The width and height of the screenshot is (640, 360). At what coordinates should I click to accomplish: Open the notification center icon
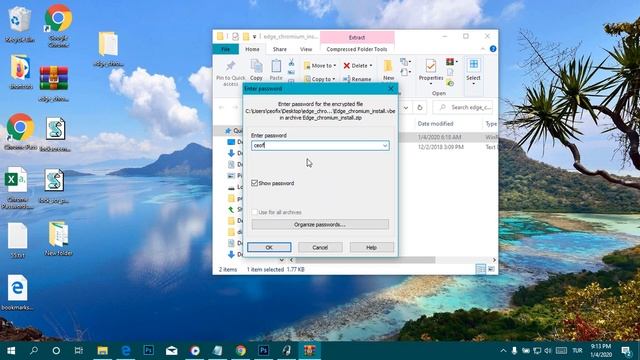point(626,351)
